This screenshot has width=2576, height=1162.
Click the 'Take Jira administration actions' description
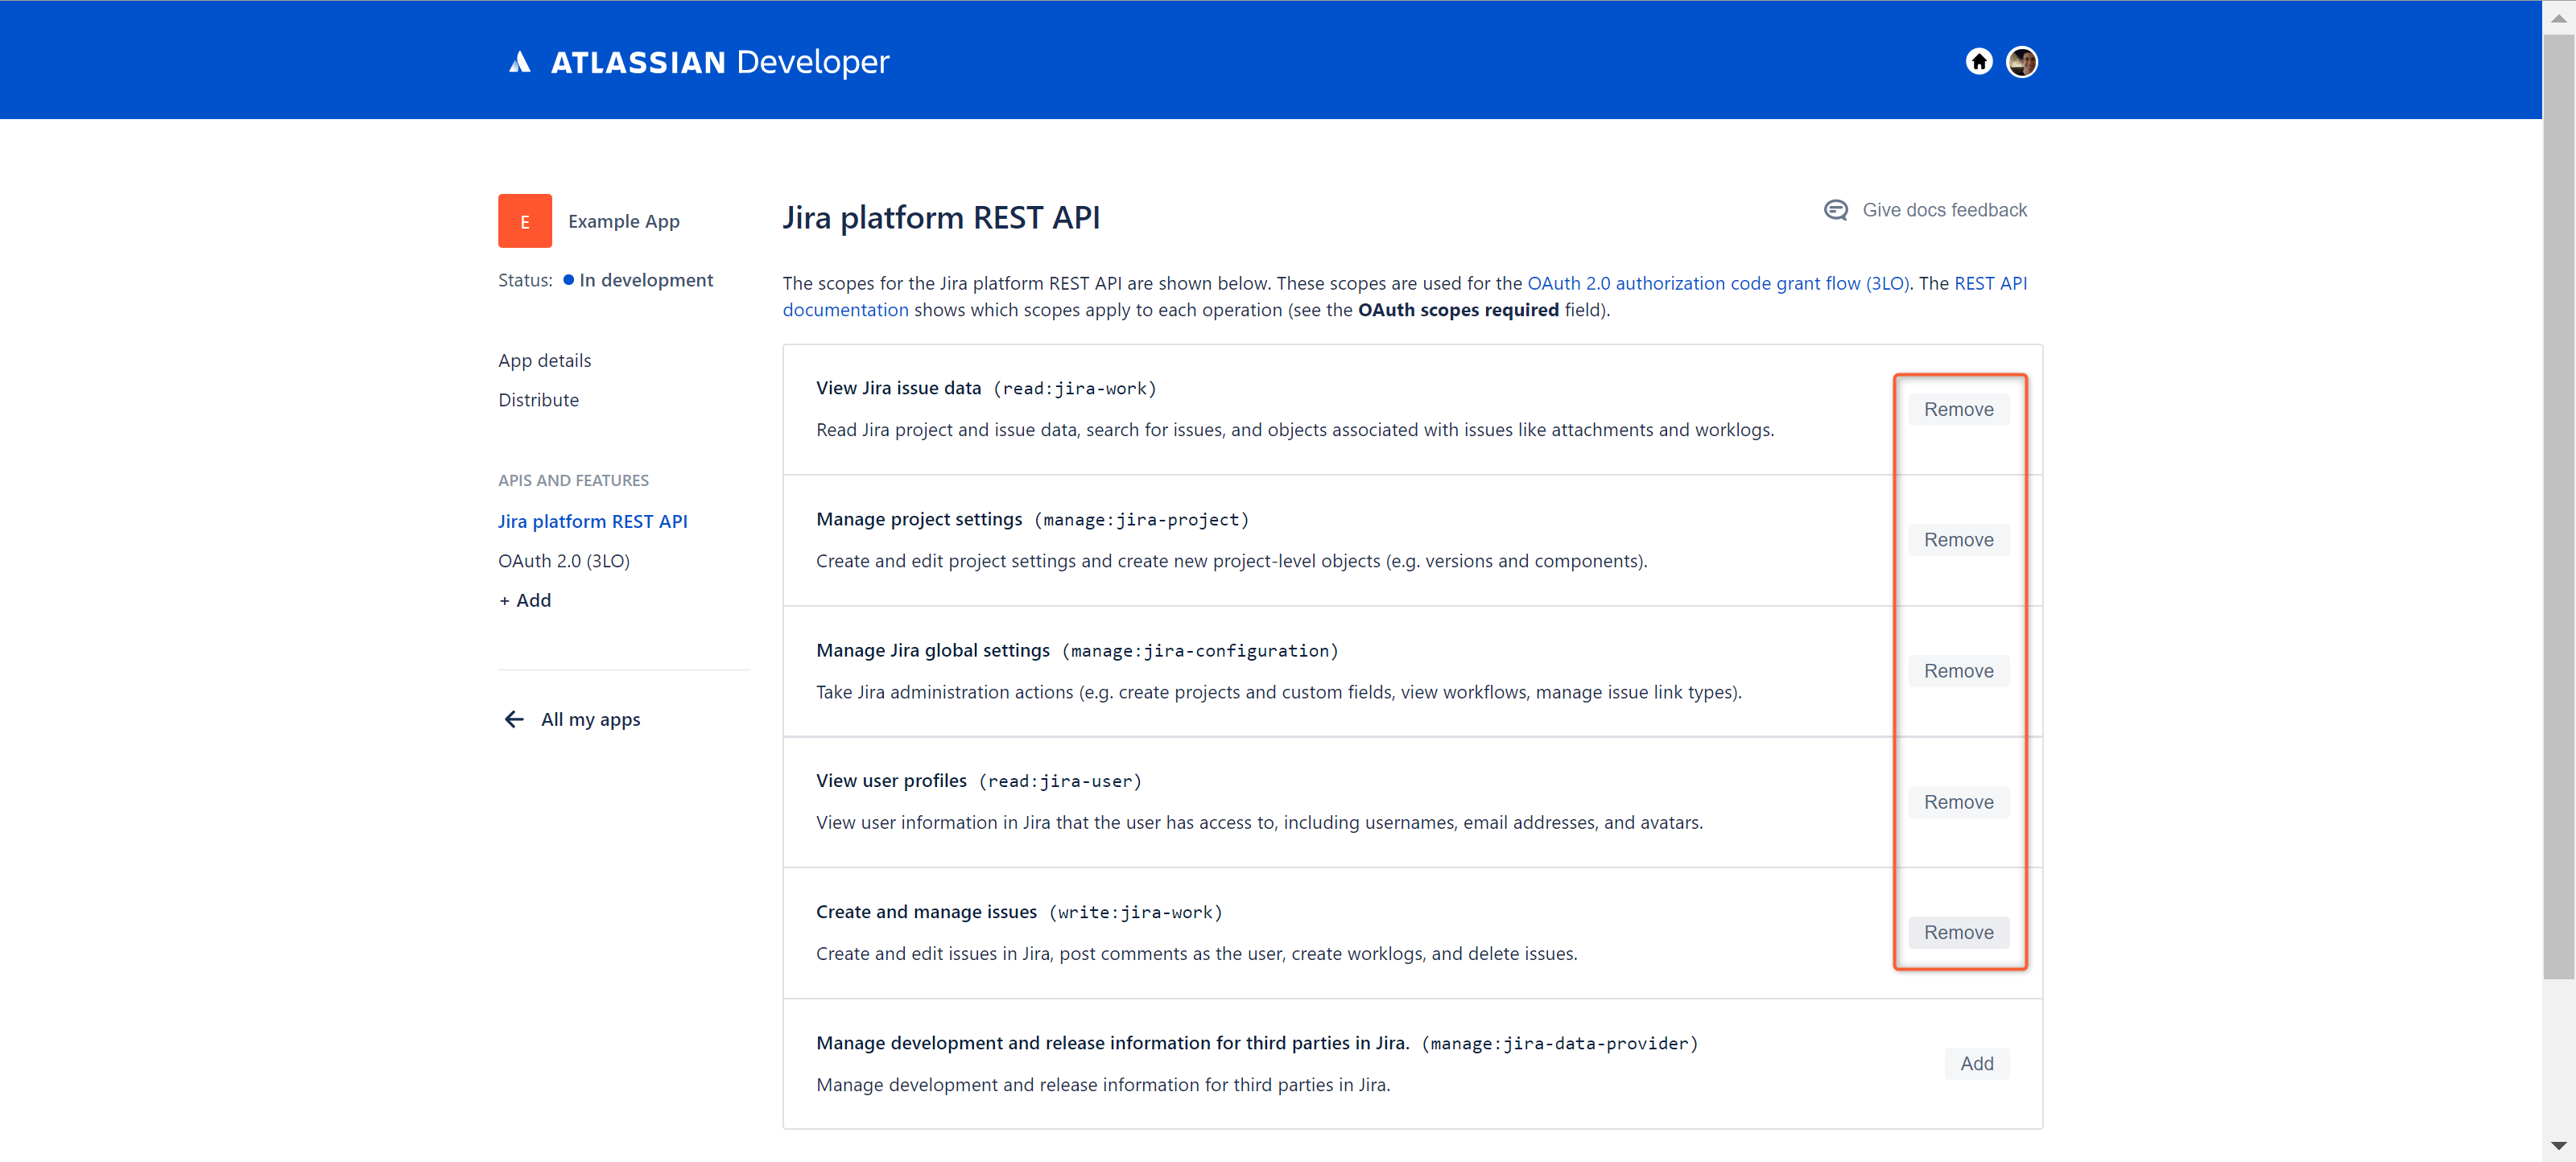pyautogui.click(x=1279, y=692)
